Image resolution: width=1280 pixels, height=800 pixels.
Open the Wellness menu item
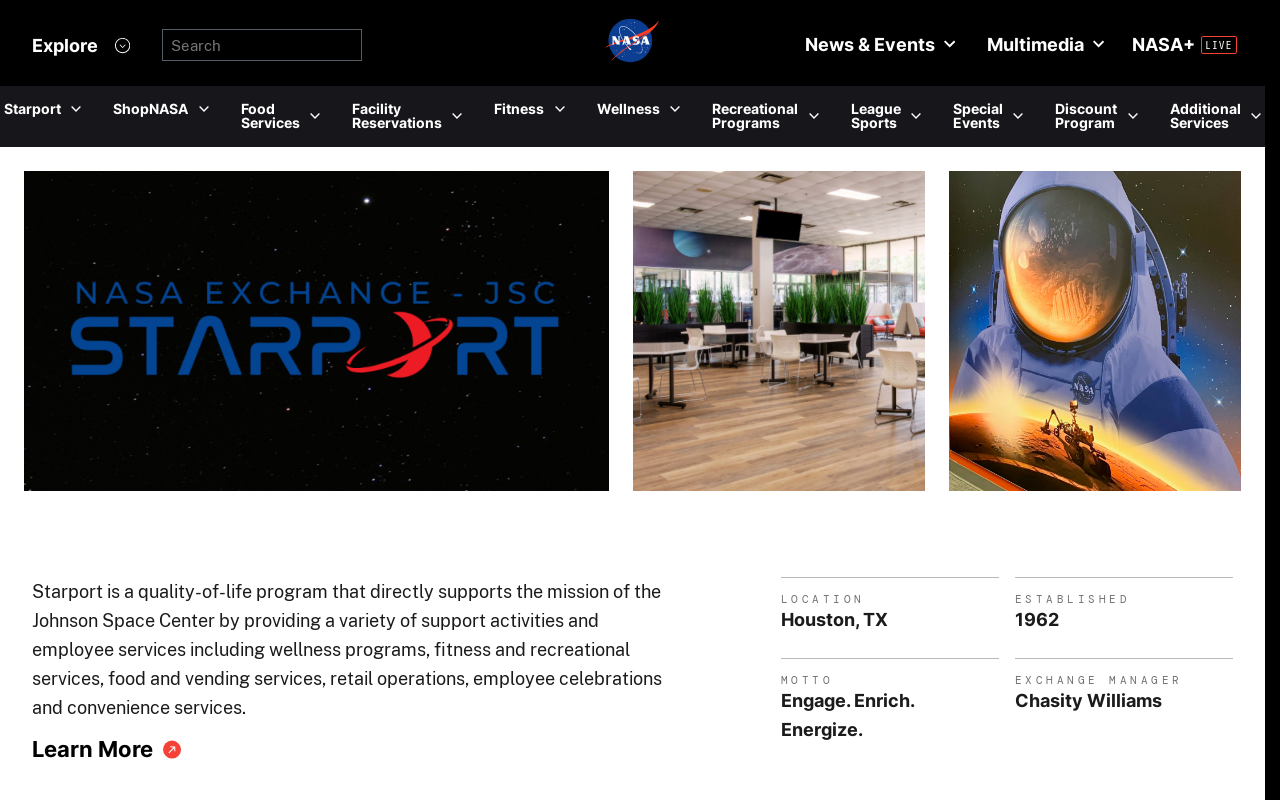[628, 109]
